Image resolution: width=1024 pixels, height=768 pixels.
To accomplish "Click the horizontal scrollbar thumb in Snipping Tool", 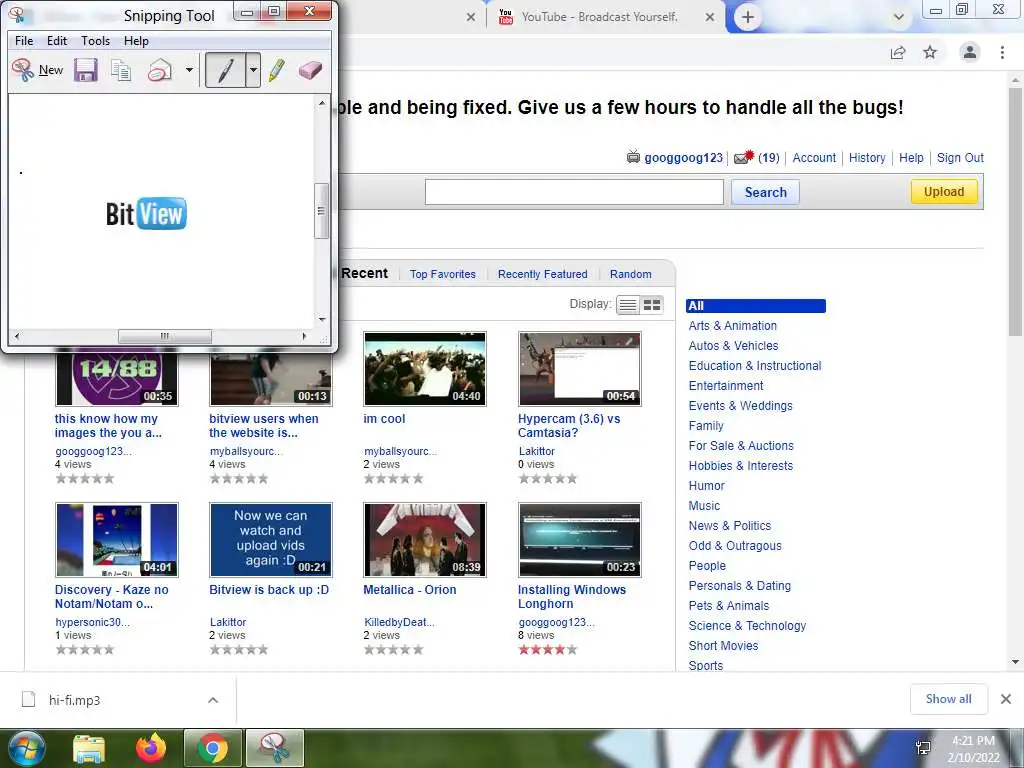I will coord(165,336).
